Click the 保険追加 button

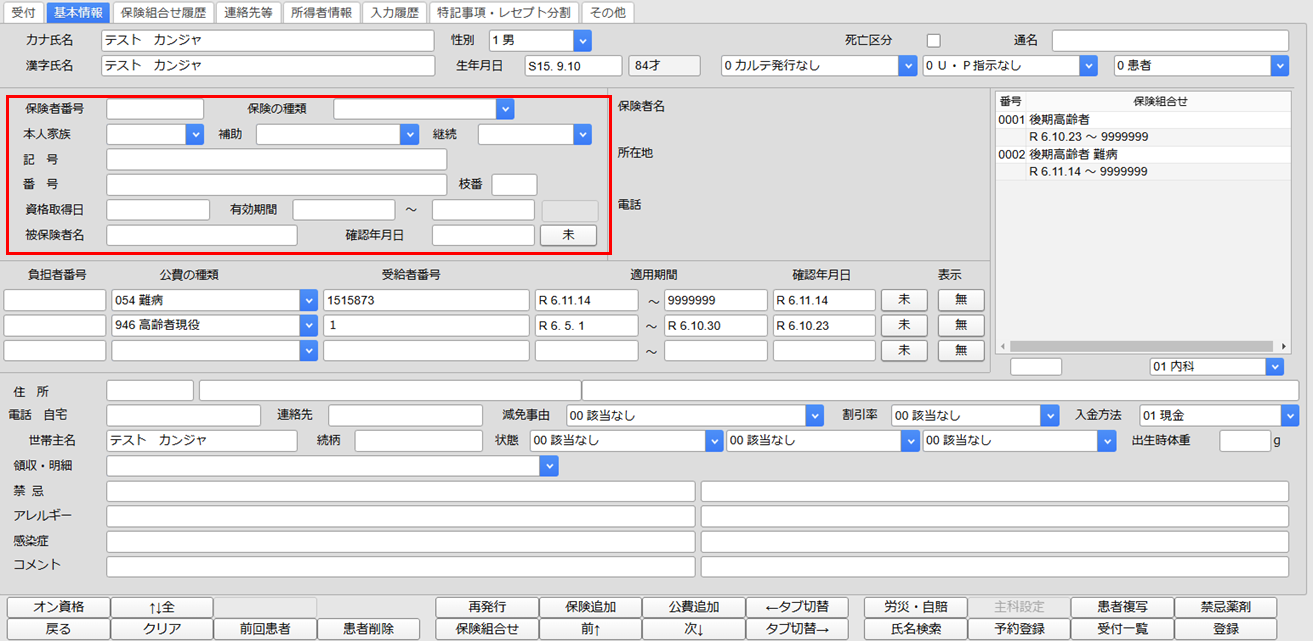(x=590, y=607)
